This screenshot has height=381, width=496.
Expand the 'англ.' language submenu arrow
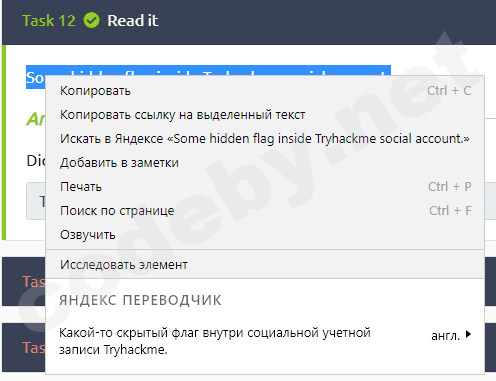point(468,334)
